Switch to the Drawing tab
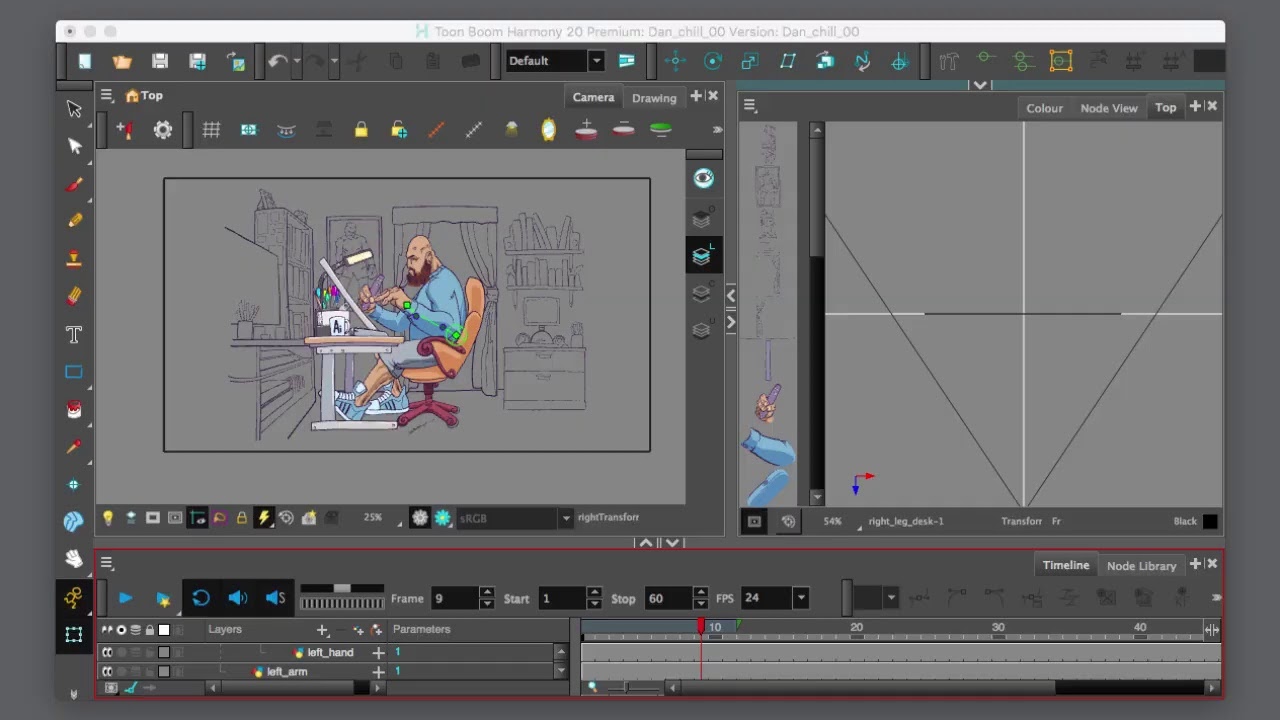This screenshot has height=720, width=1280. point(654,98)
